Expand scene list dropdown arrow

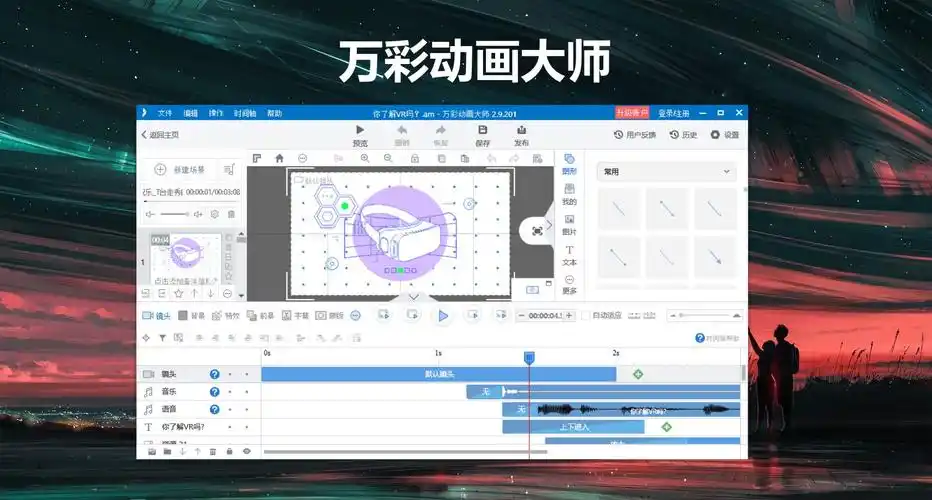coord(241,295)
